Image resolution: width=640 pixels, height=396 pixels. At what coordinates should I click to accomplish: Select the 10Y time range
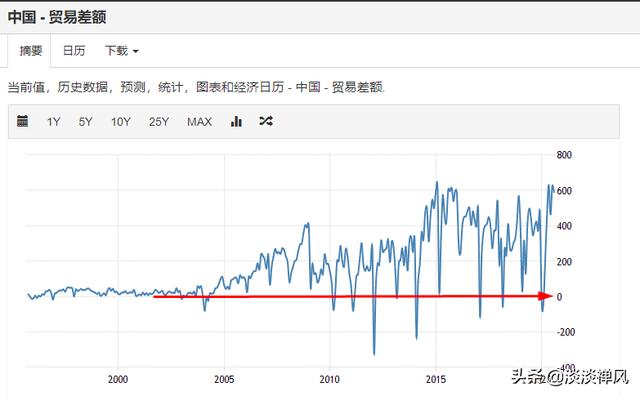(121, 122)
